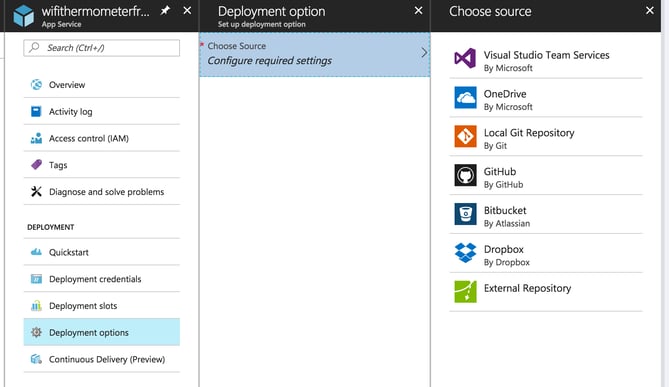This screenshot has width=669, height=387.
Task: Click the Deployment options gear icon
Action: (36, 332)
